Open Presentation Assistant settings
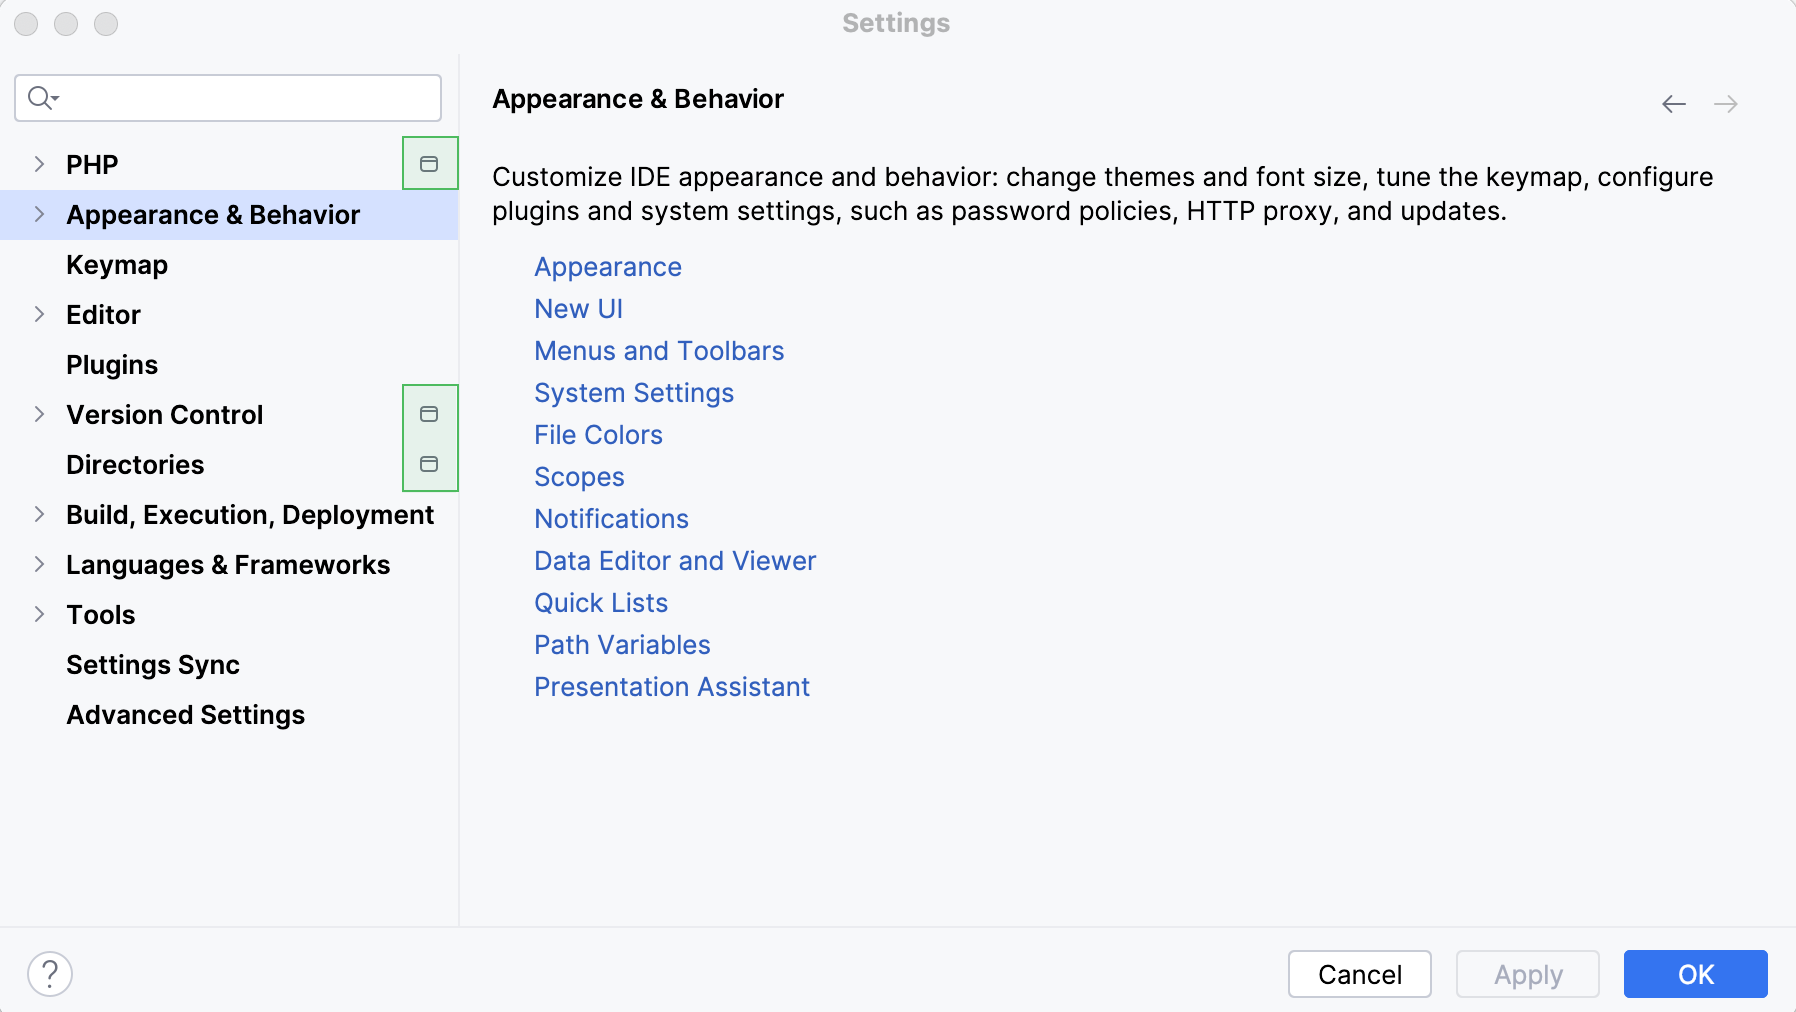 [671, 687]
